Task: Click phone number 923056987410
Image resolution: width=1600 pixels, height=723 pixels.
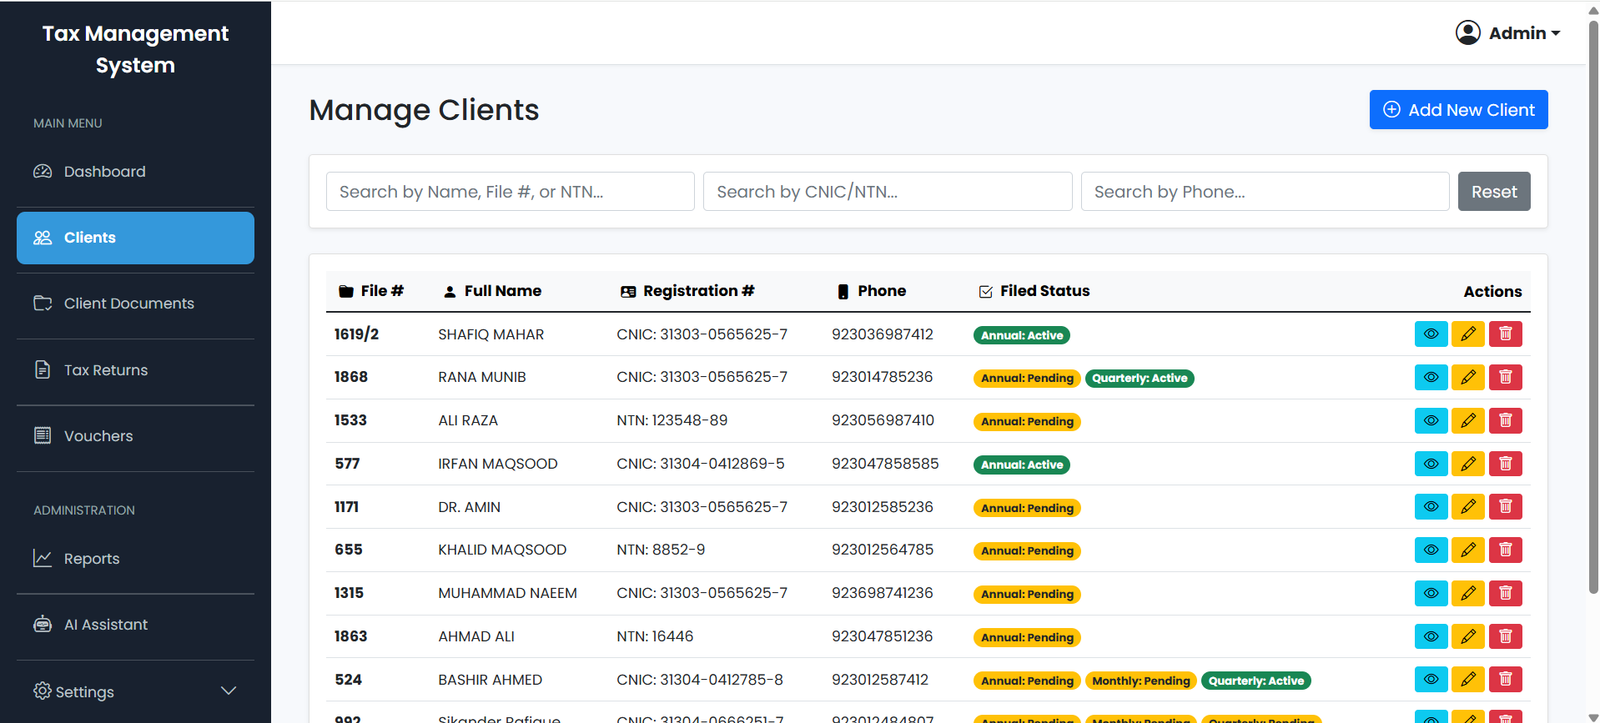Action: [883, 420]
